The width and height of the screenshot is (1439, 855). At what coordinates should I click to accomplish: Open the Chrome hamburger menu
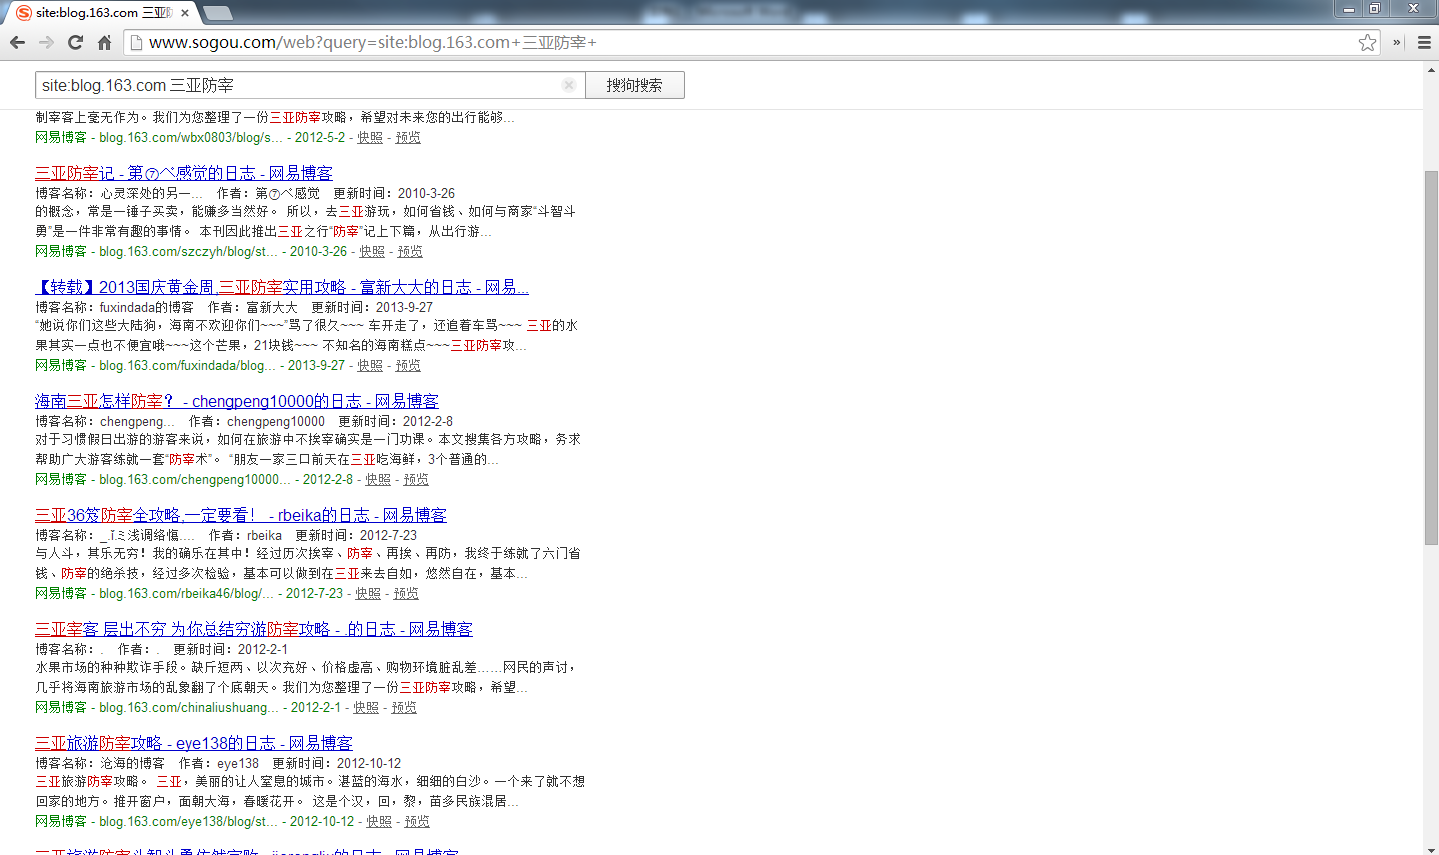click(1424, 42)
